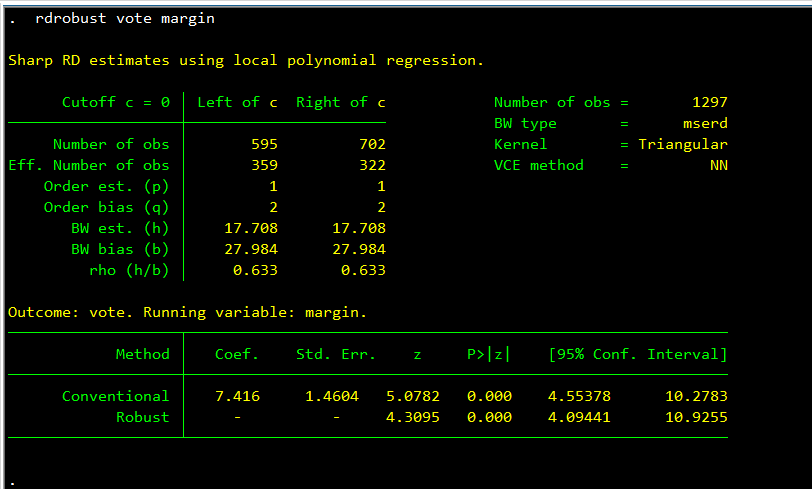This screenshot has width=812, height=489.
Task: Select the Robust z statistic 4.3095
Action: (412, 417)
